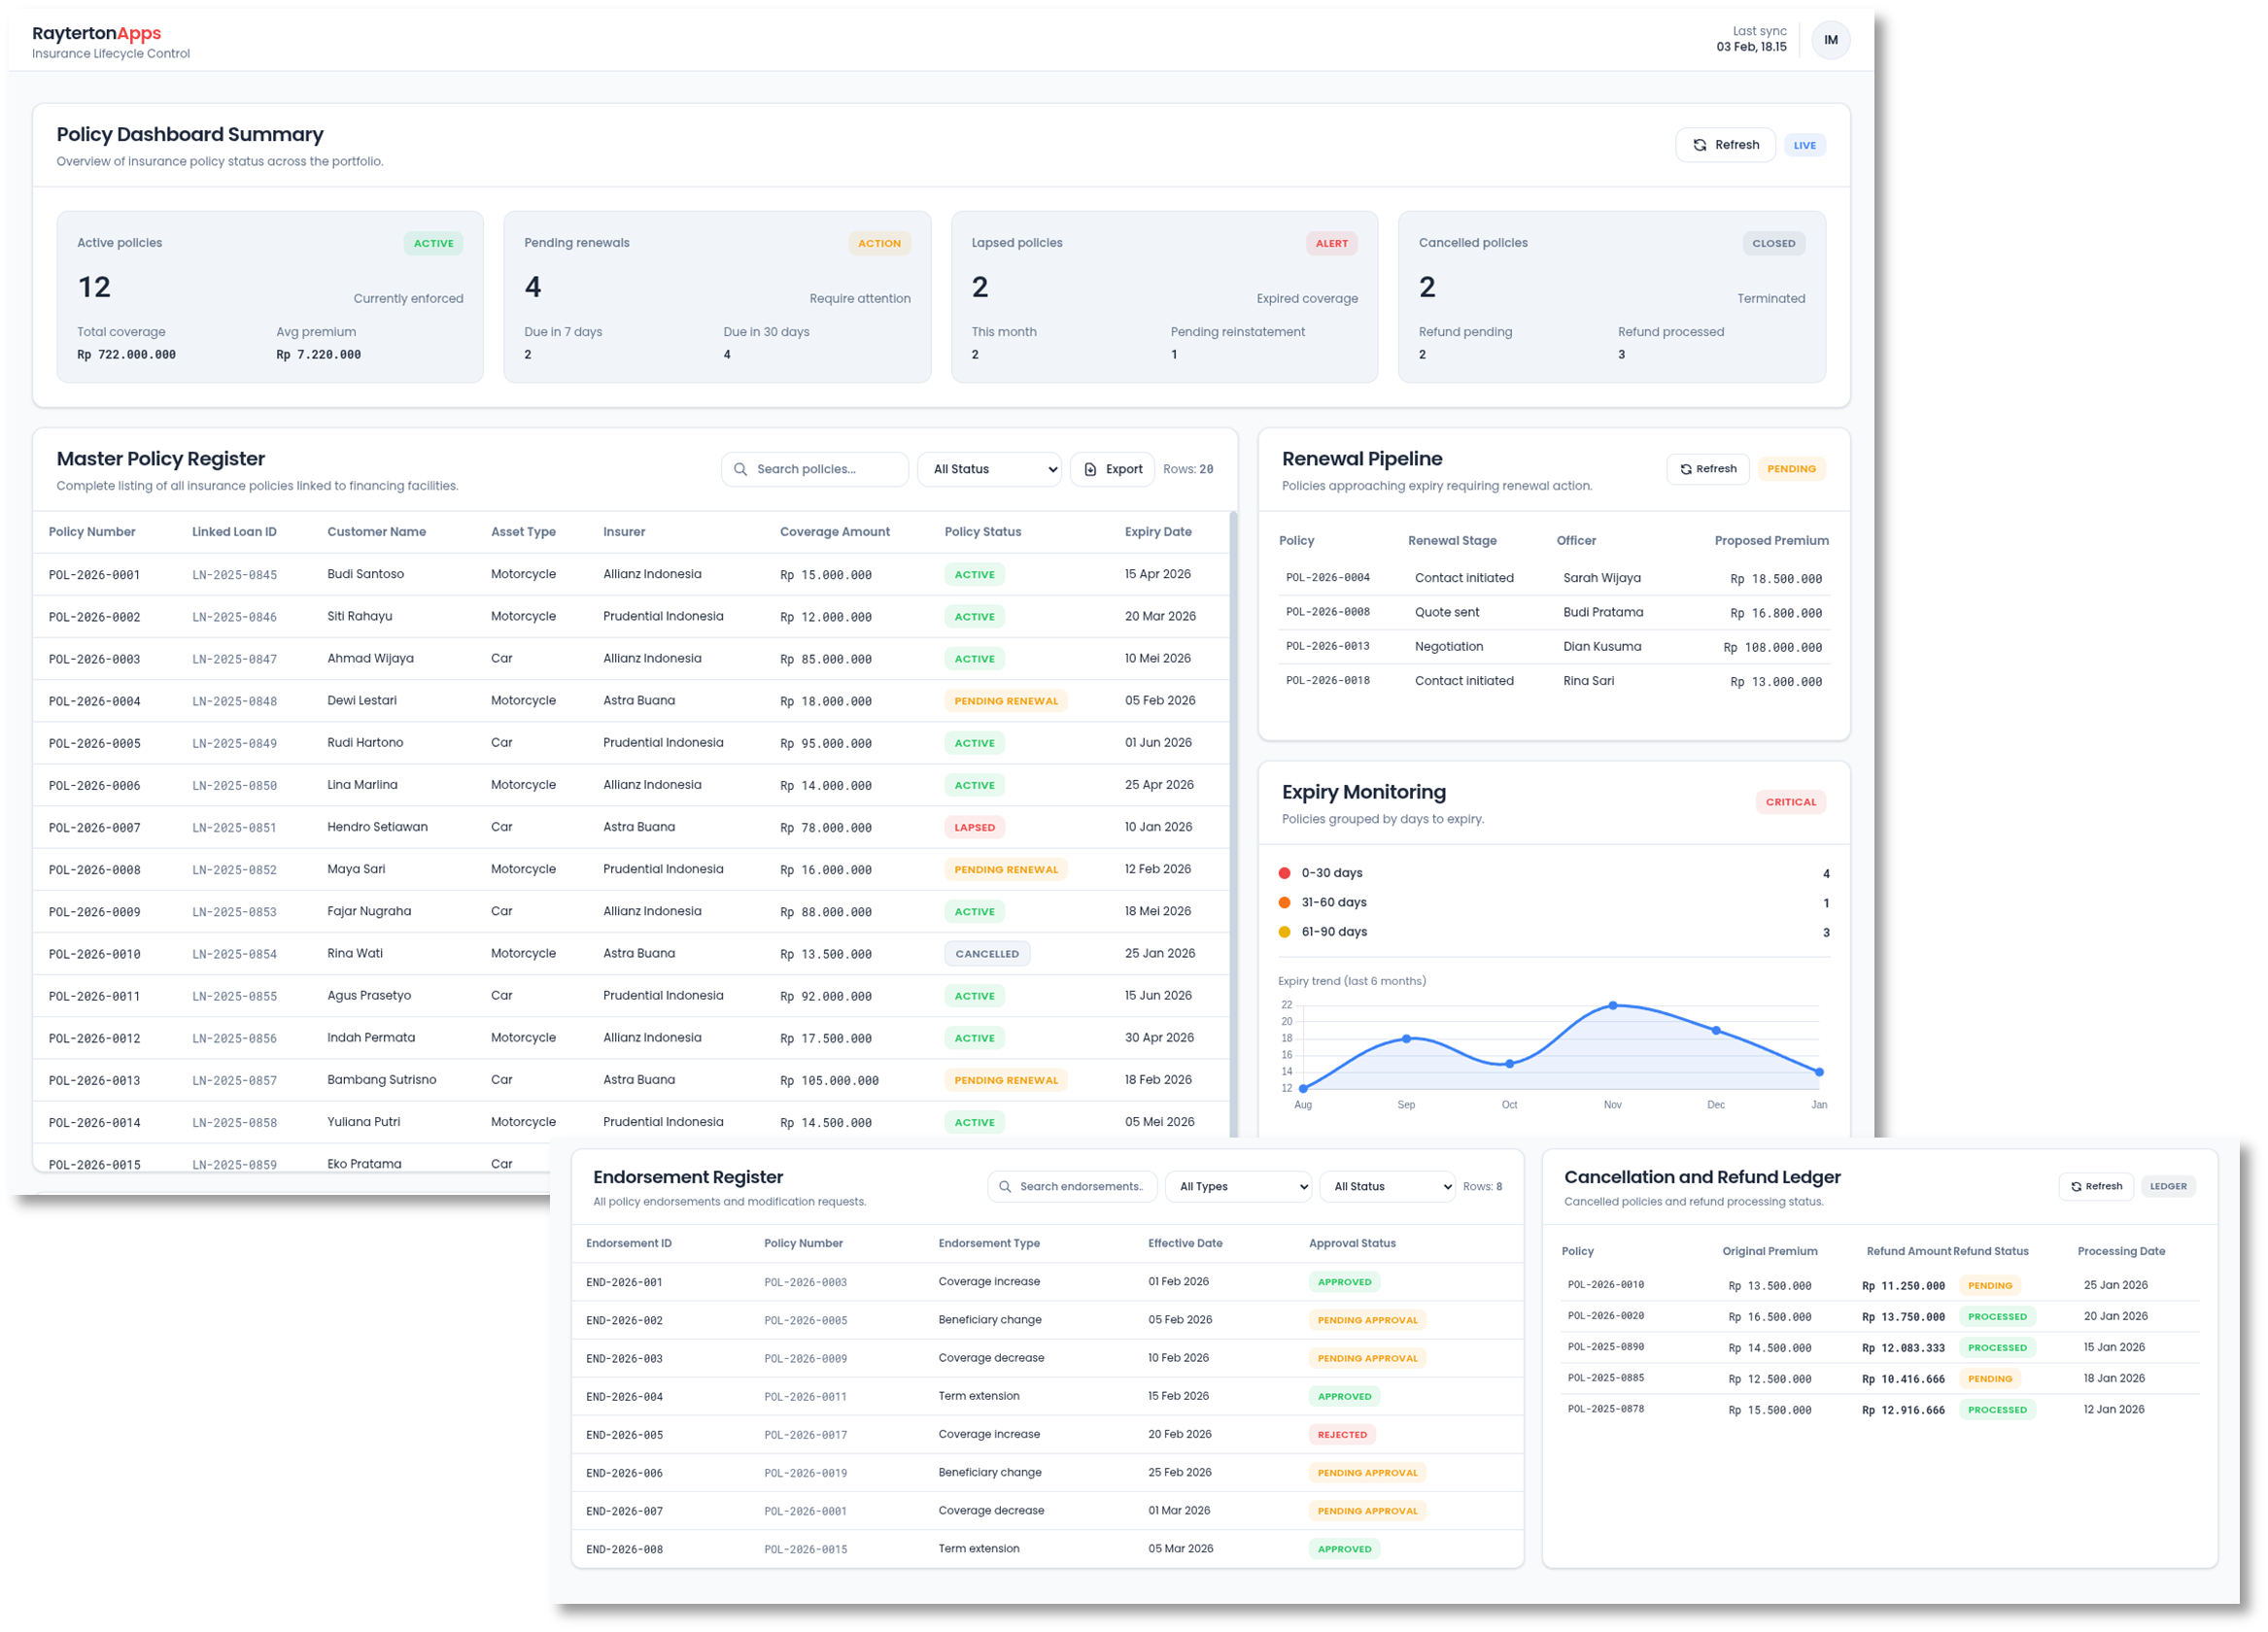Open the IM user avatar menu
This screenshot has width=2268, height=1632.
pyautogui.click(x=1830, y=40)
